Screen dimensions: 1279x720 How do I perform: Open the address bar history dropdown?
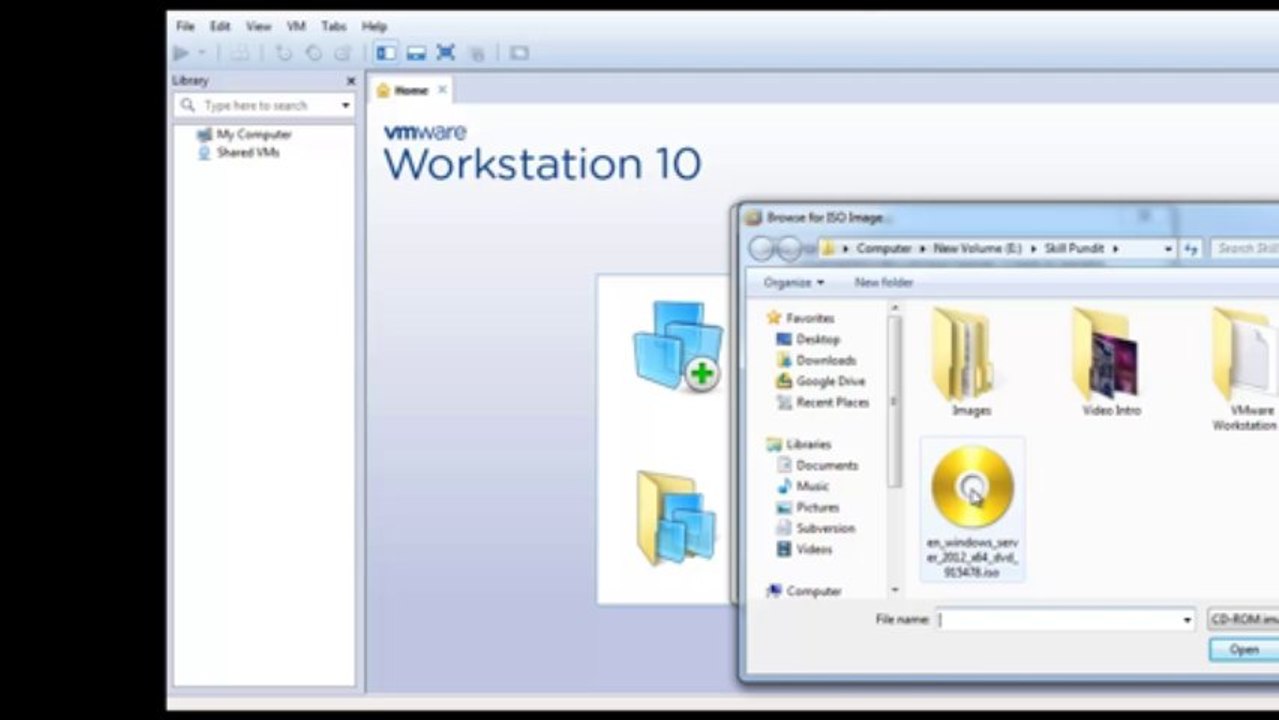point(1167,248)
